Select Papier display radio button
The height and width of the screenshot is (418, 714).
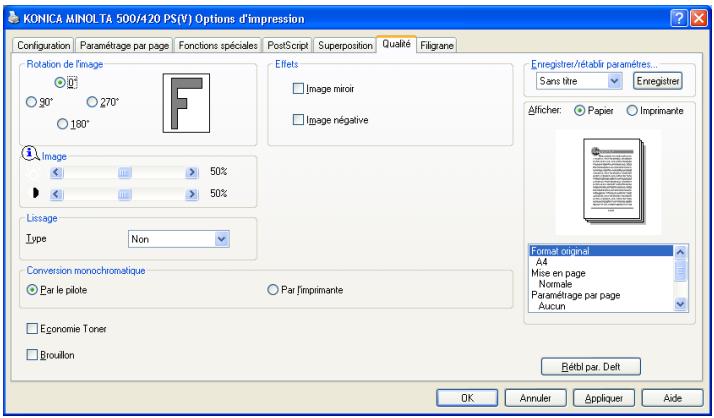point(579,111)
